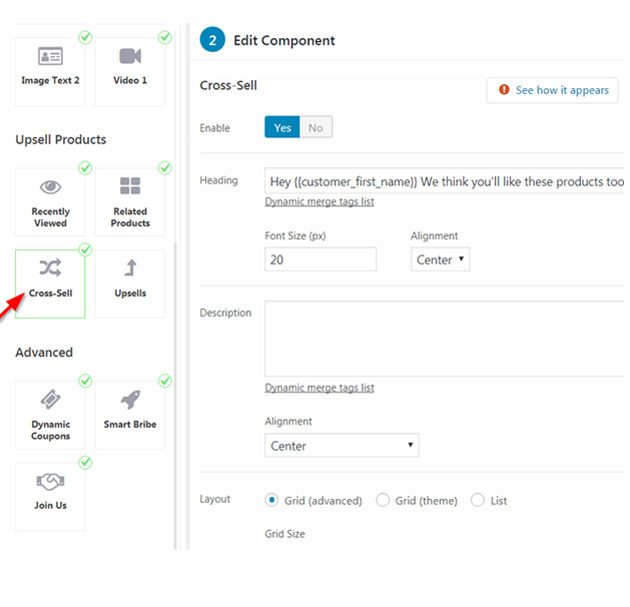Screen dimensions: 630x607
Task: Open Dynamic merge tags list under Heading
Action: pyautogui.click(x=319, y=202)
